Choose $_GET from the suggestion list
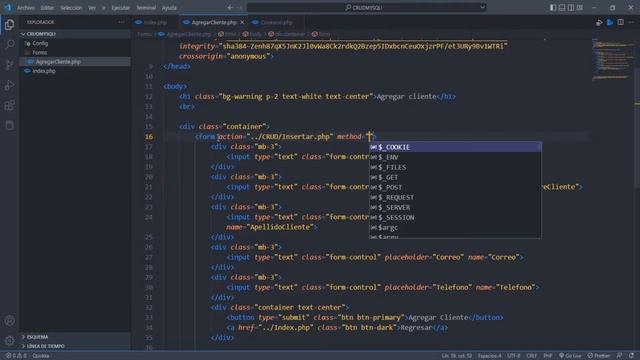This screenshot has width=640, height=360. pos(456,177)
